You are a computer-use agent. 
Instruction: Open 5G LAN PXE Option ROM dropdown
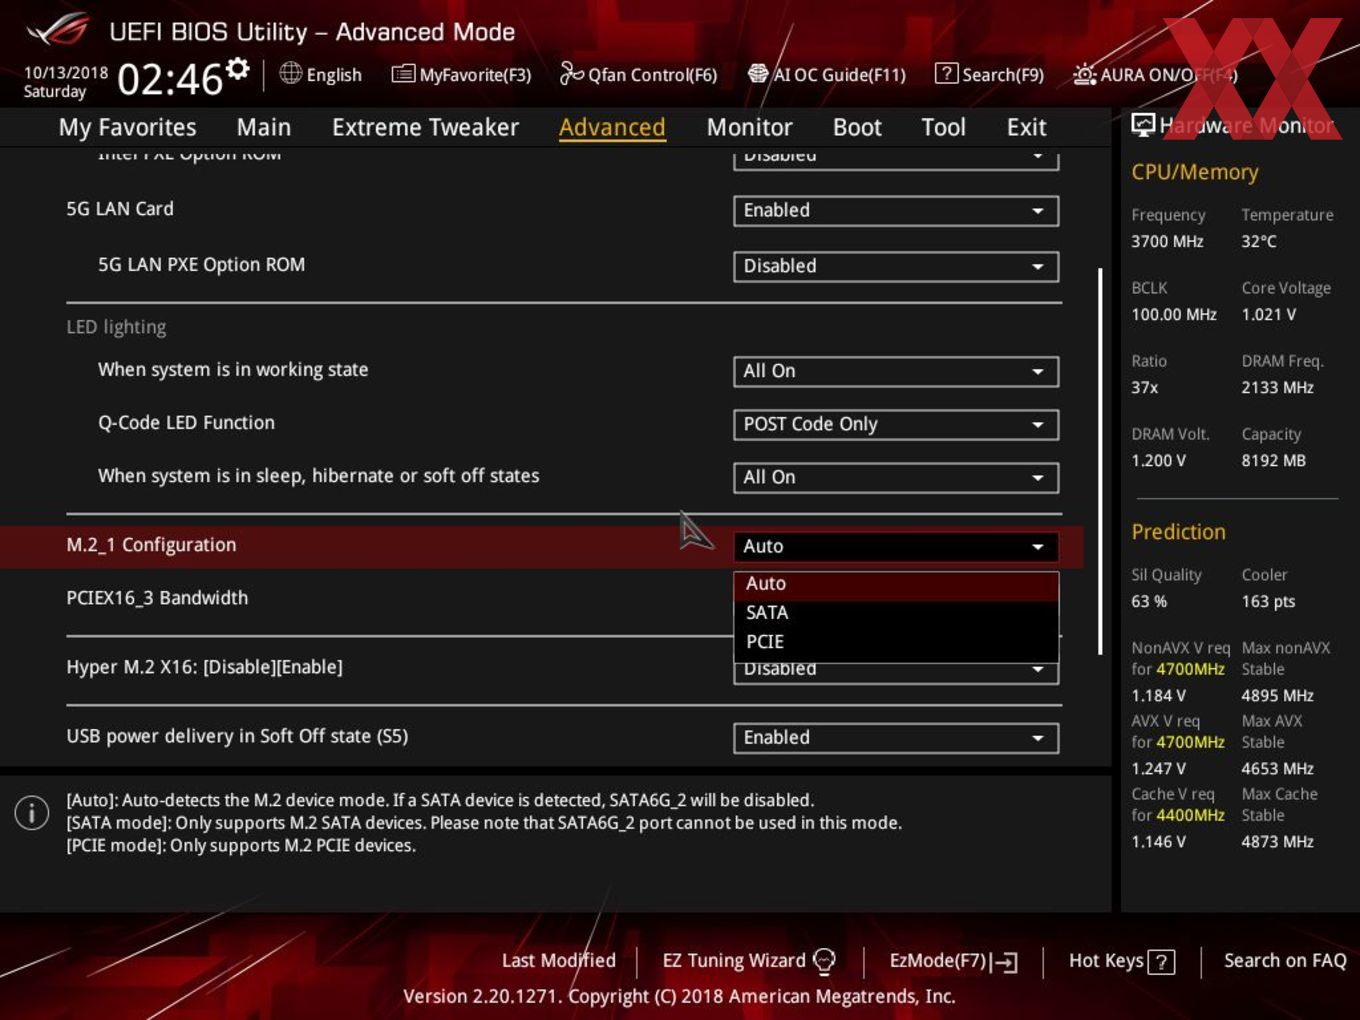(x=896, y=267)
